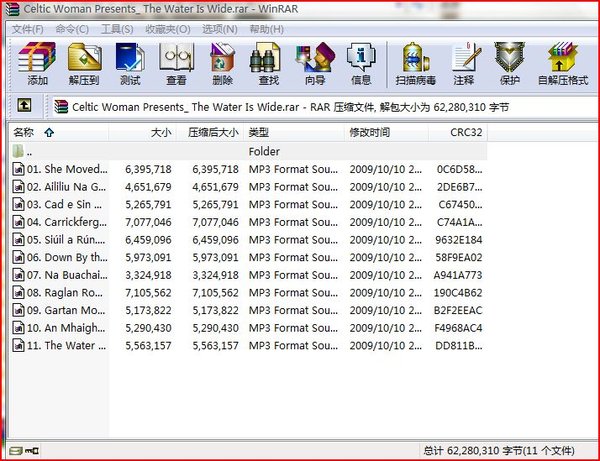Sort by 类型 column header

294,132
